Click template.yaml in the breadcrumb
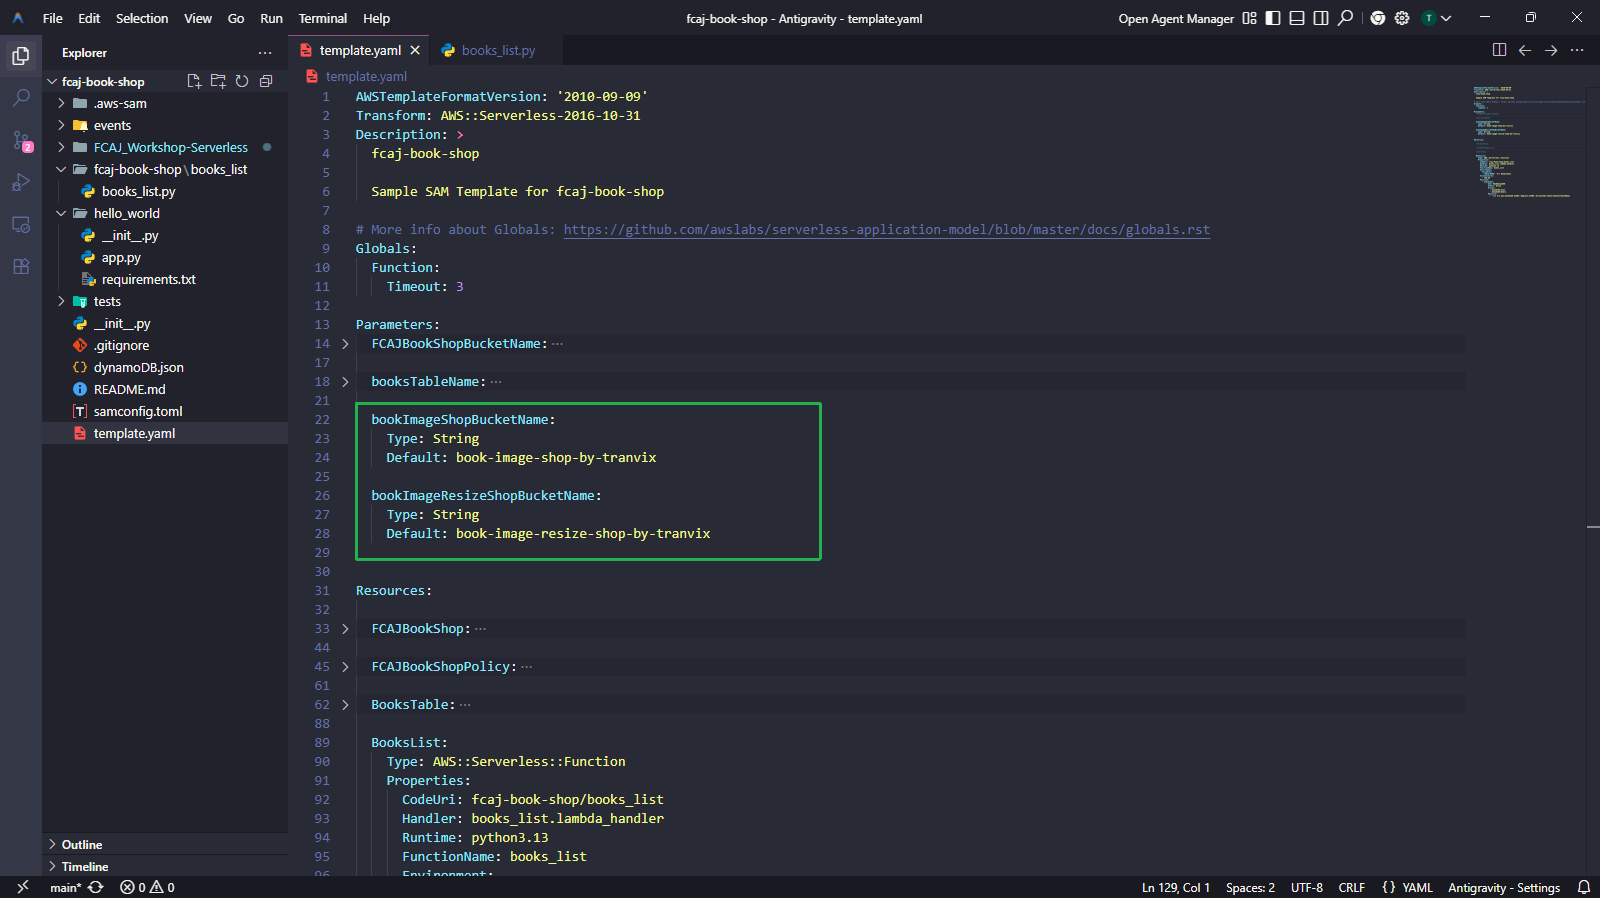 tap(366, 76)
